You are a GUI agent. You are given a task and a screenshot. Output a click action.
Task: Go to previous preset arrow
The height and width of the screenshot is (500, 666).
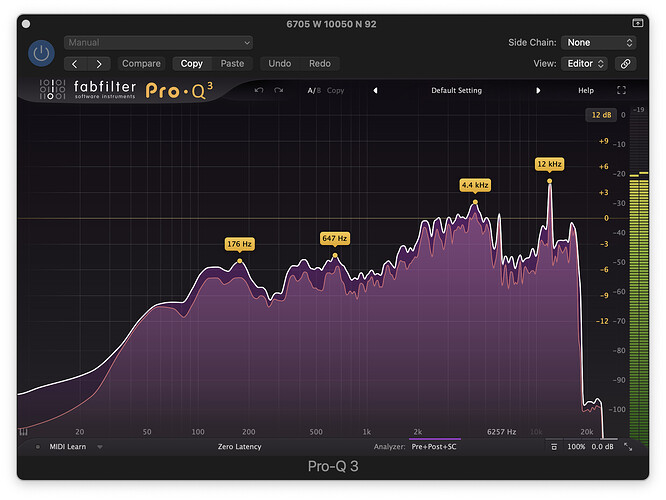click(x=375, y=90)
